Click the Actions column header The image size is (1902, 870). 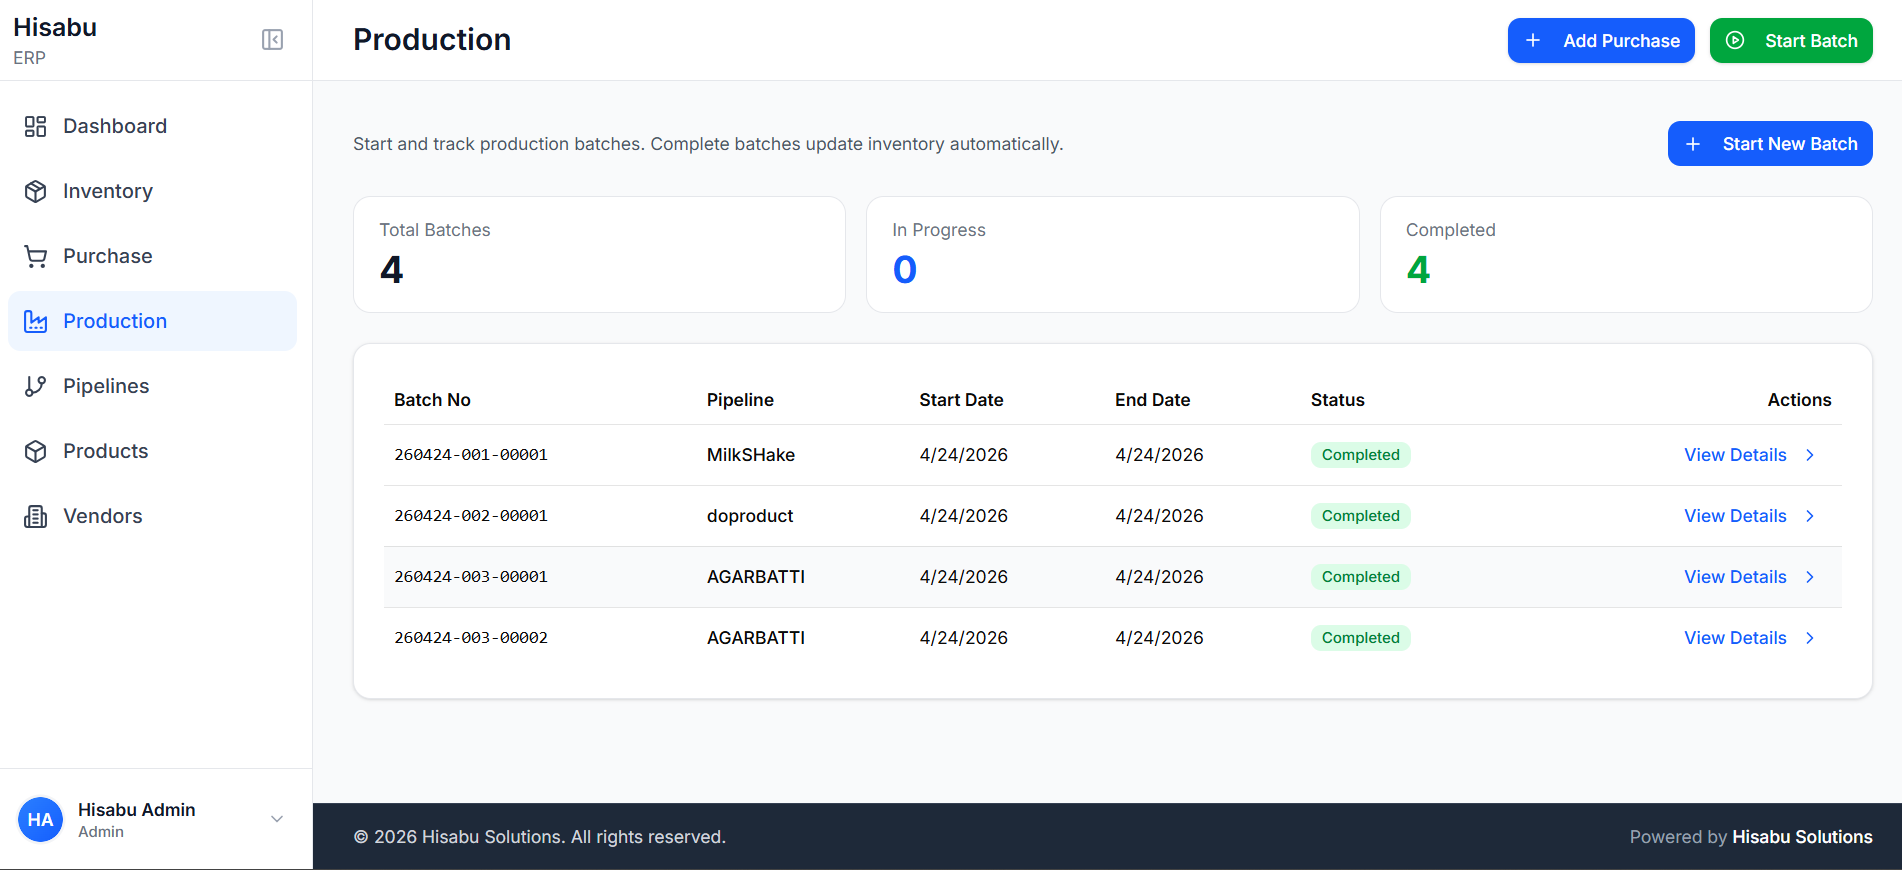tap(1799, 400)
